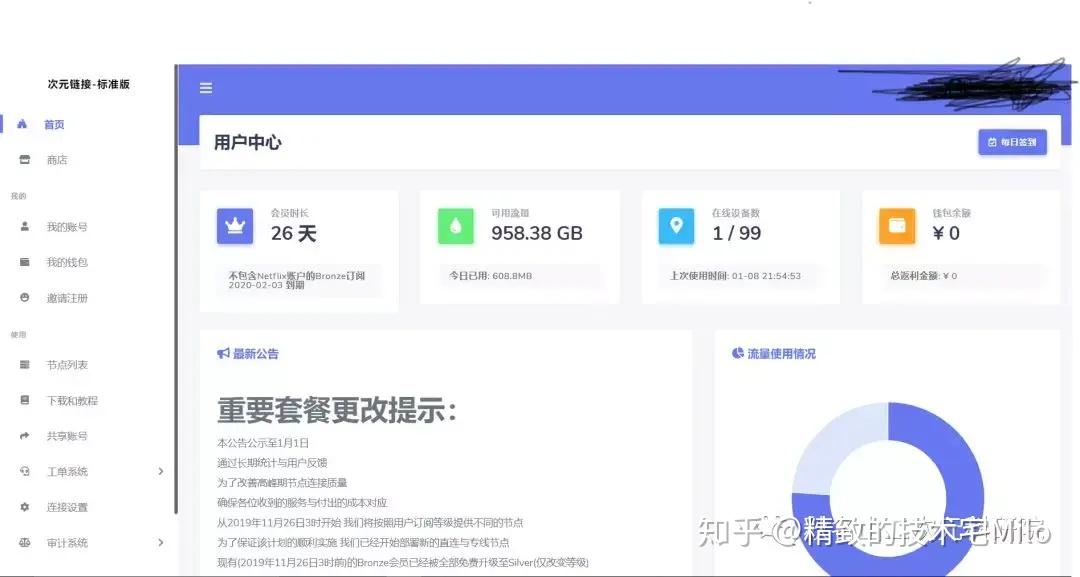Click the 958.38 GB available traffic value
The image size is (1080, 577).
pyautogui.click(x=537, y=233)
